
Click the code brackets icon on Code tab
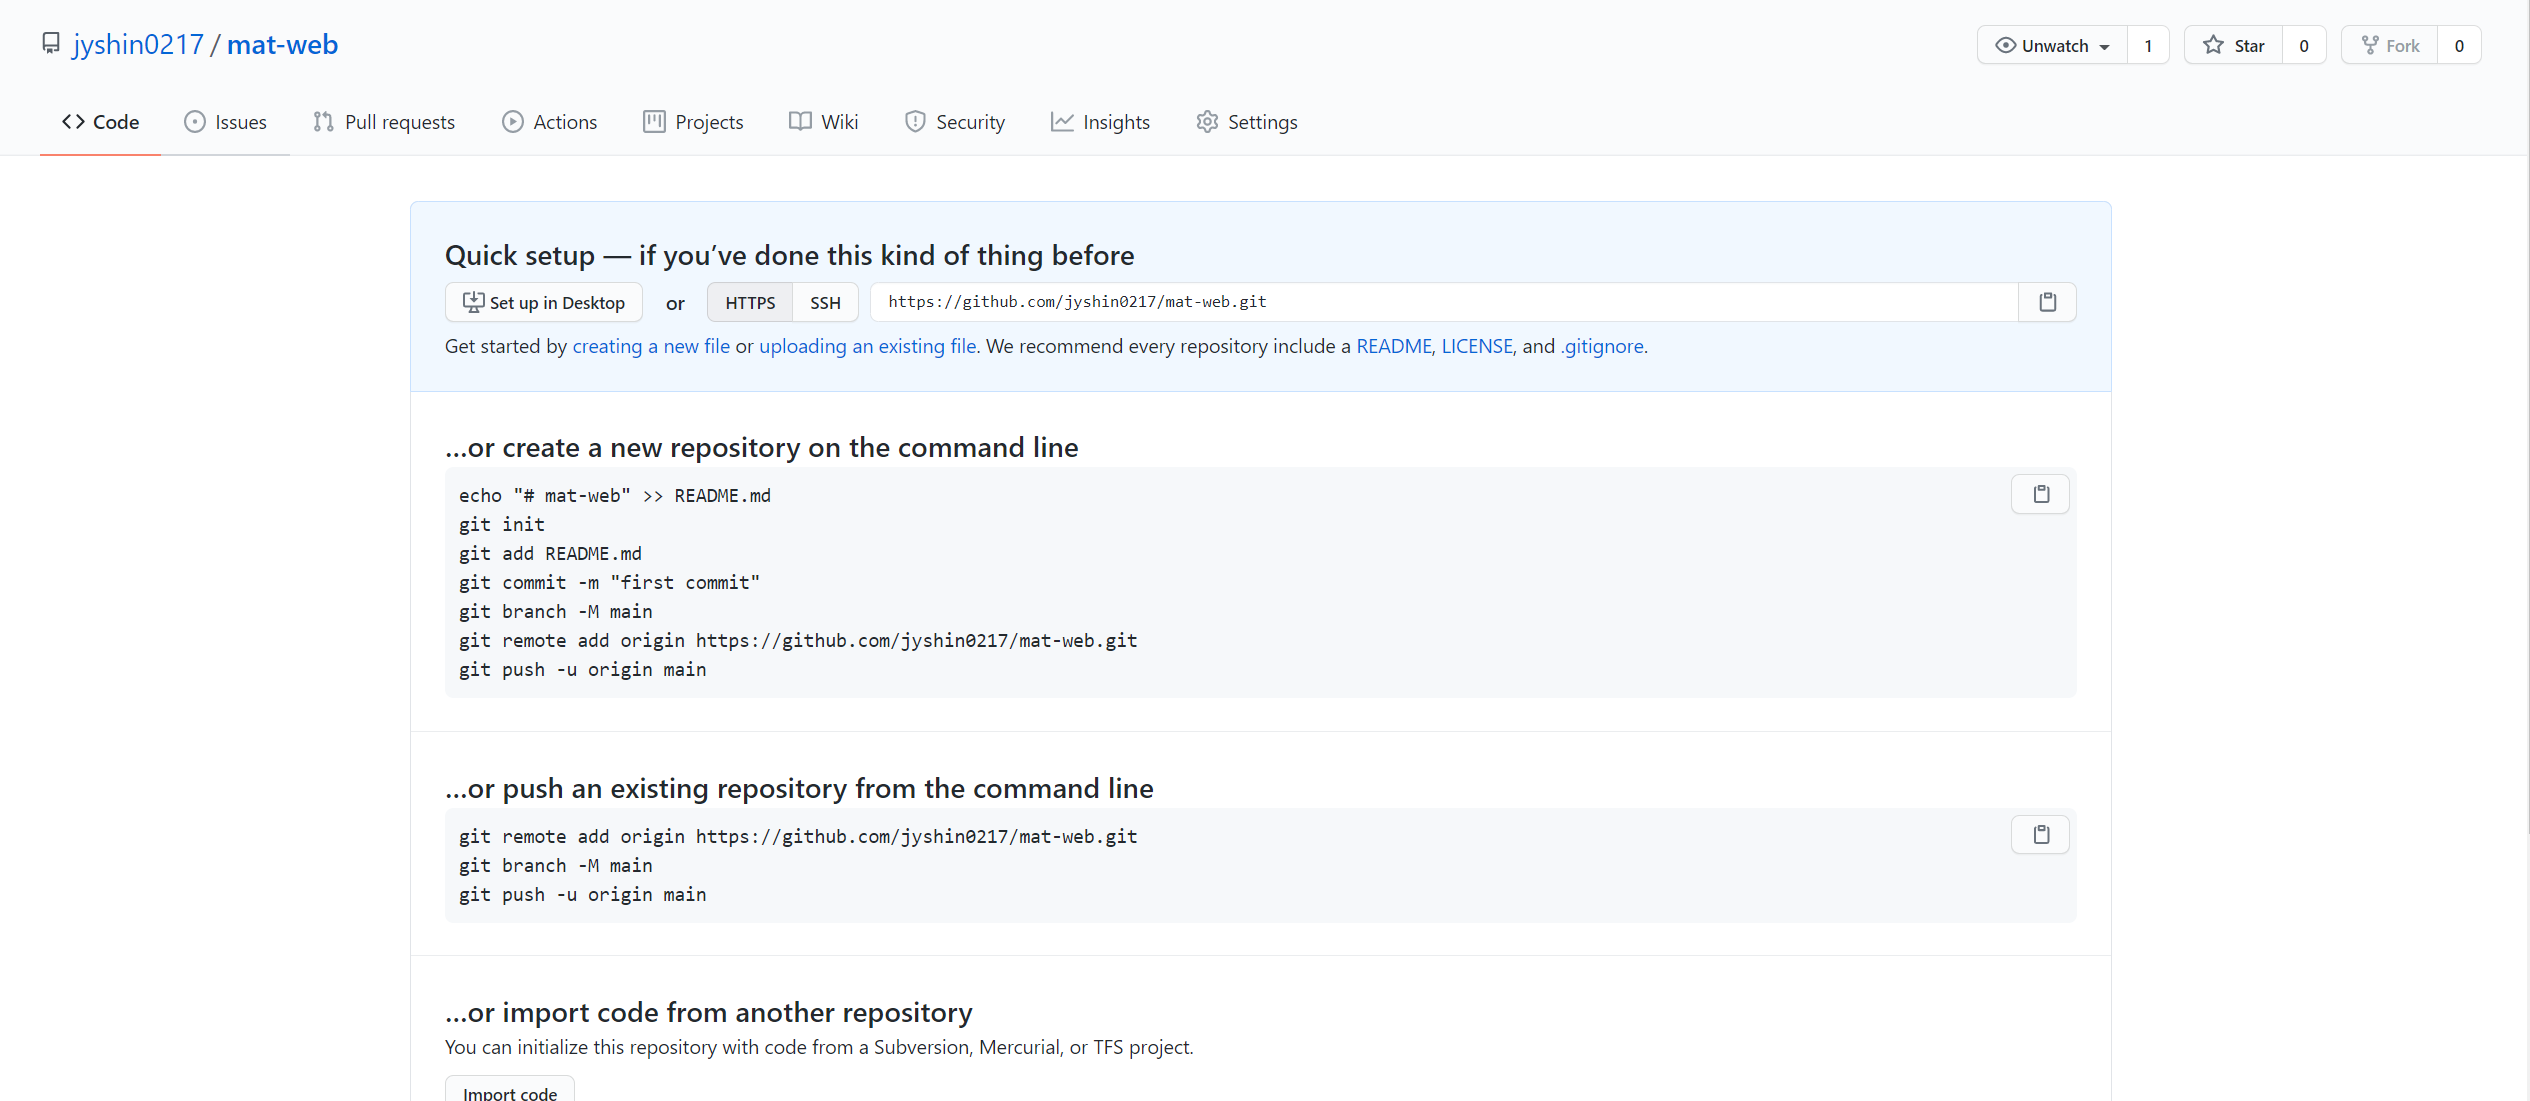[73, 122]
